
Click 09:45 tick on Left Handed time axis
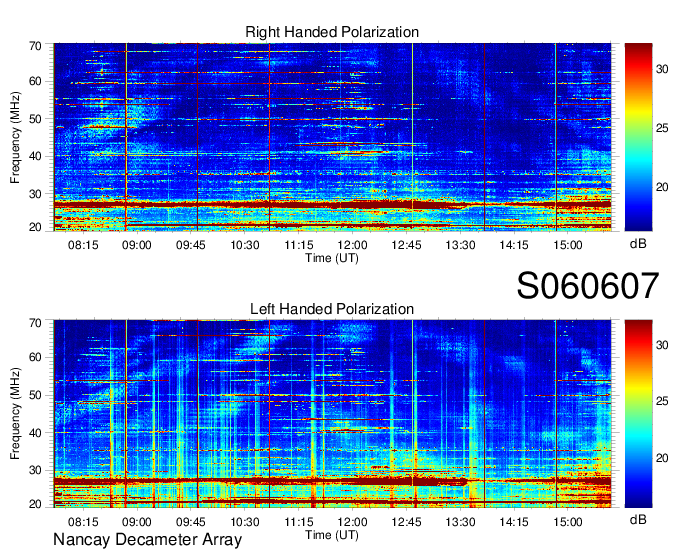point(190,522)
